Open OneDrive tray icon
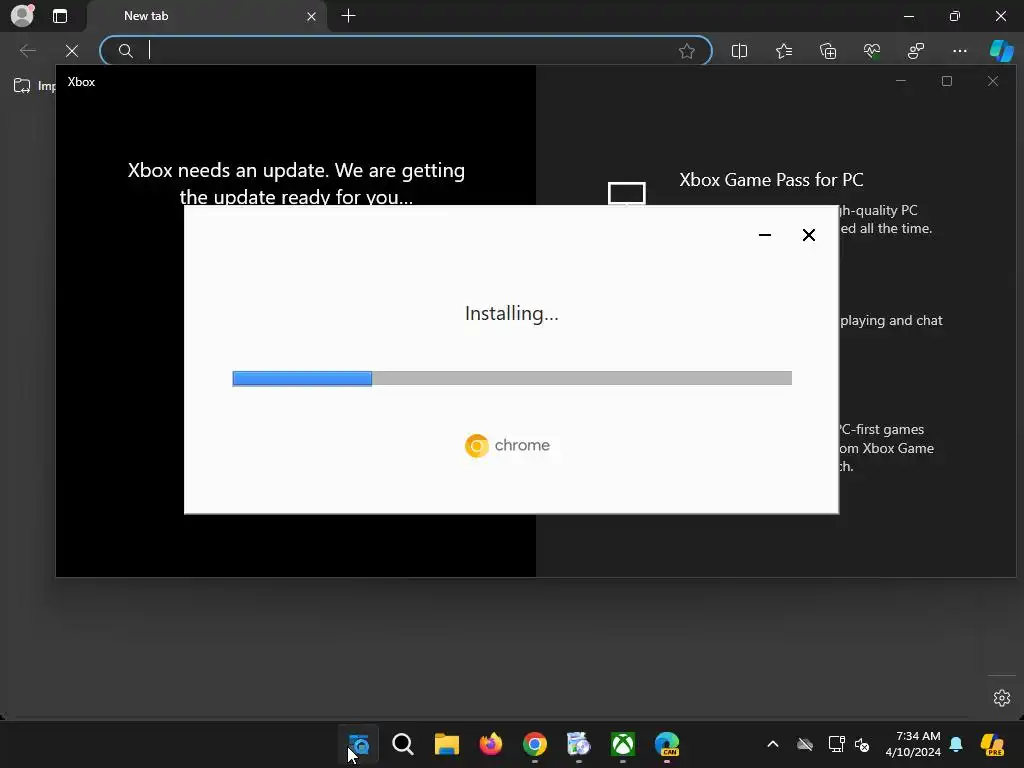The image size is (1024, 768). (805, 744)
